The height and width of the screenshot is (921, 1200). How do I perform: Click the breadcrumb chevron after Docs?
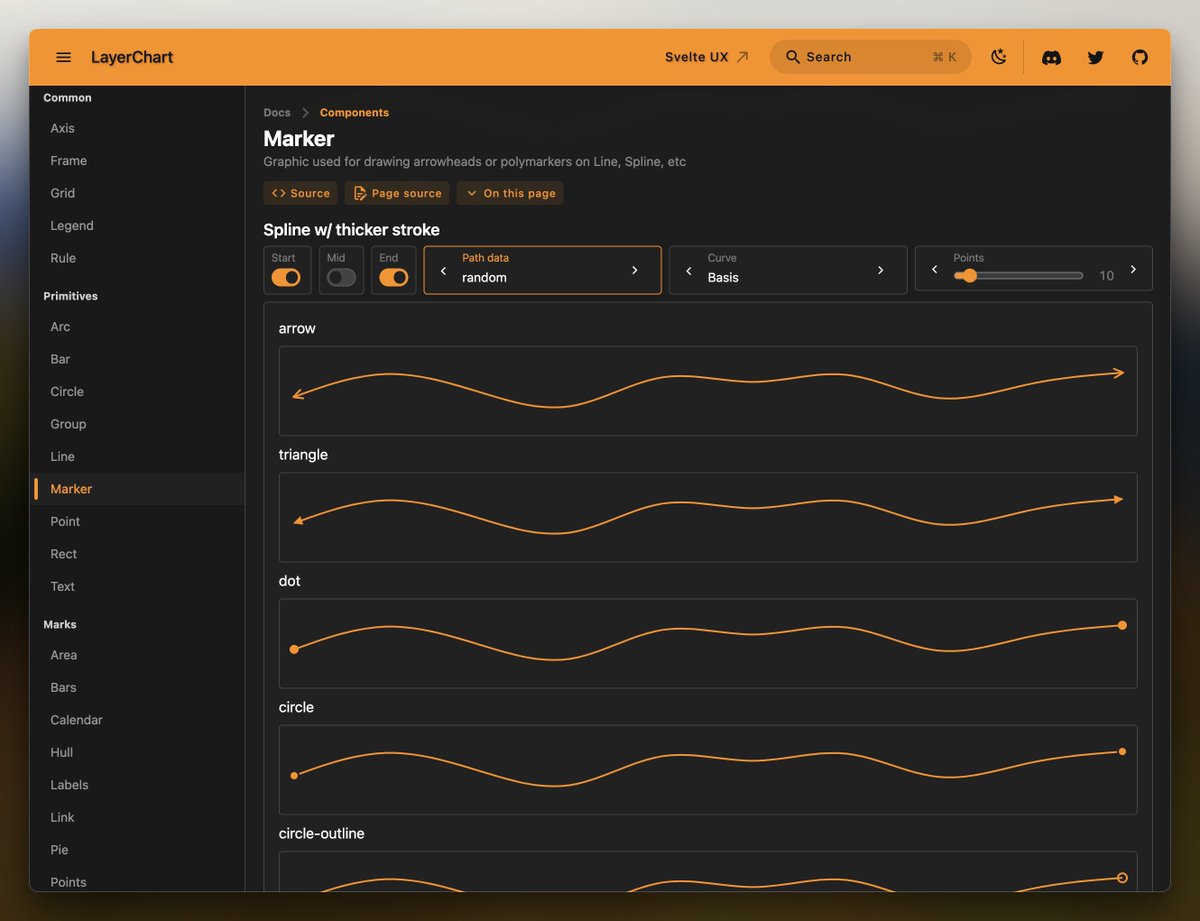(305, 113)
